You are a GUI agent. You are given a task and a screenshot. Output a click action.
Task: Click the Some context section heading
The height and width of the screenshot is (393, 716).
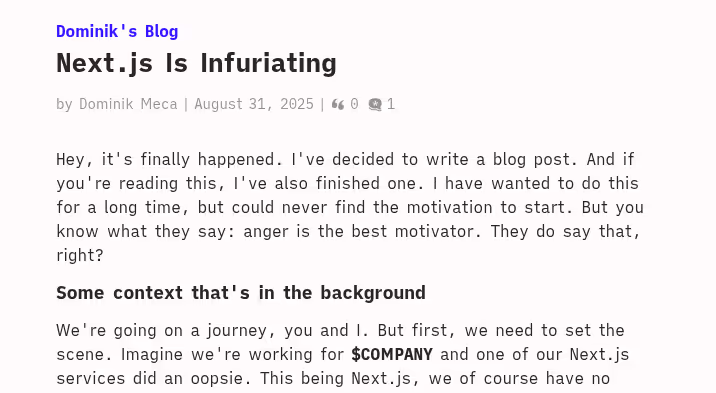[x=241, y=293]
